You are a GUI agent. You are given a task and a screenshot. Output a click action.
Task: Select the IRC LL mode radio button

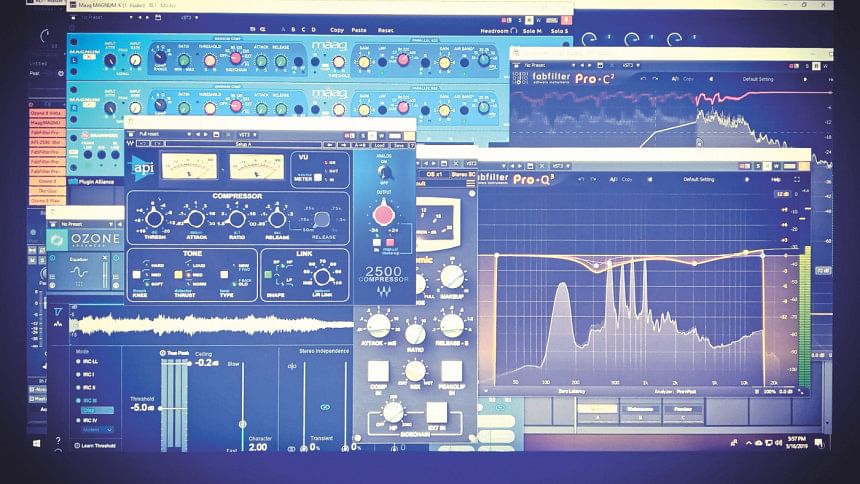78,362
